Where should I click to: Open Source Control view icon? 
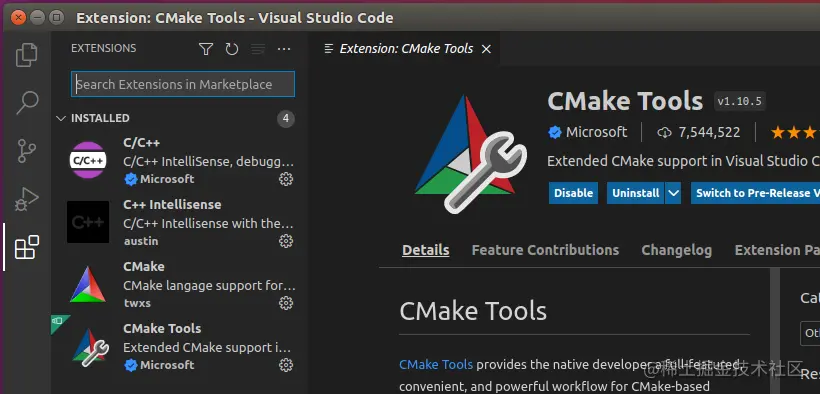click(27, 151)
